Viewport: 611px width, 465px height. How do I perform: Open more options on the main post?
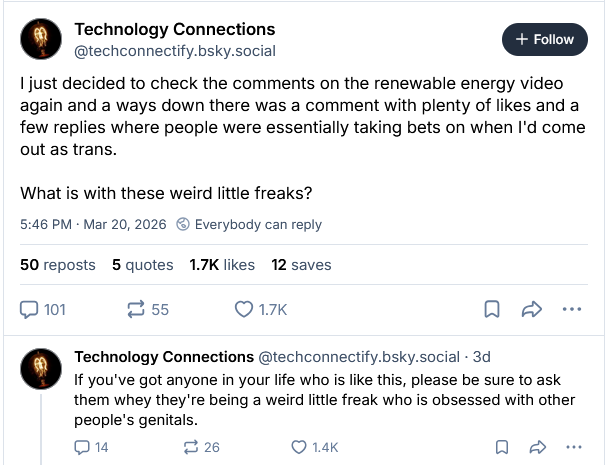[x=572, y=310]
